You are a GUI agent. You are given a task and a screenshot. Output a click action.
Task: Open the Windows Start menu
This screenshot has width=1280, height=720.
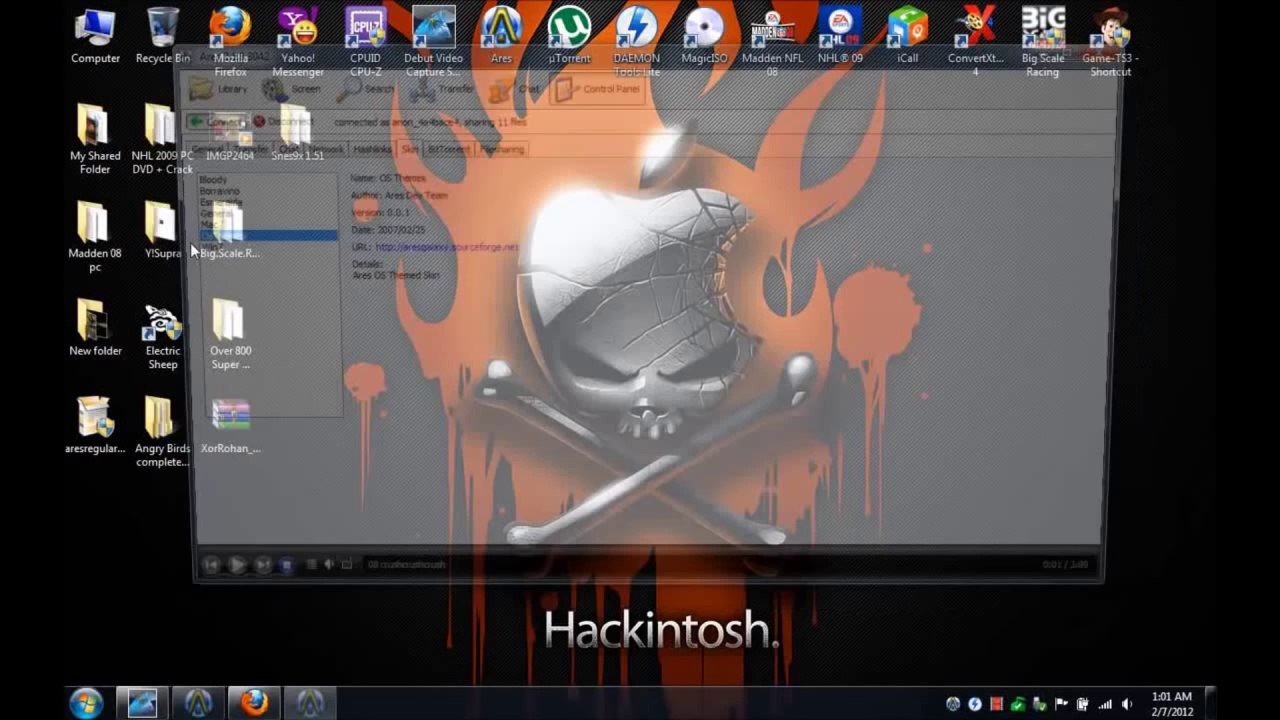coord(86,703)
